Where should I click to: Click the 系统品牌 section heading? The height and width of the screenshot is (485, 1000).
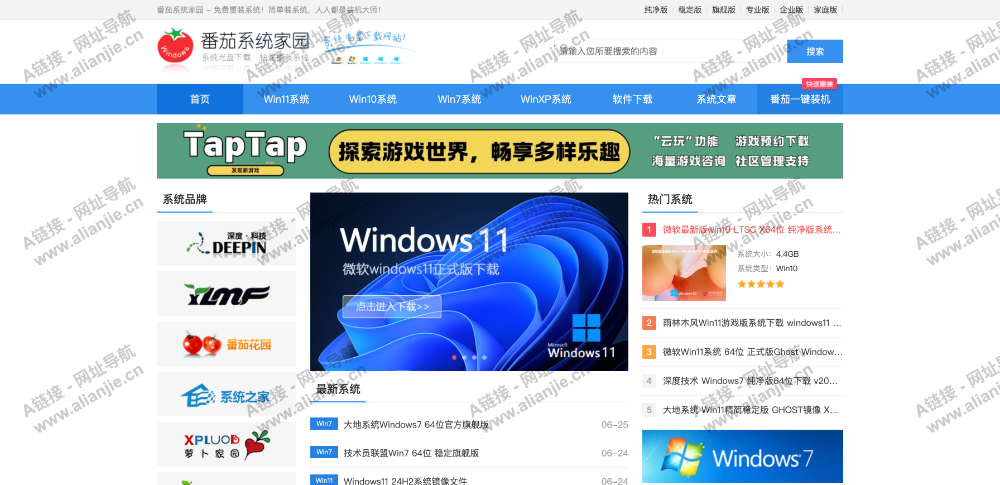click(x=185, y=199)
